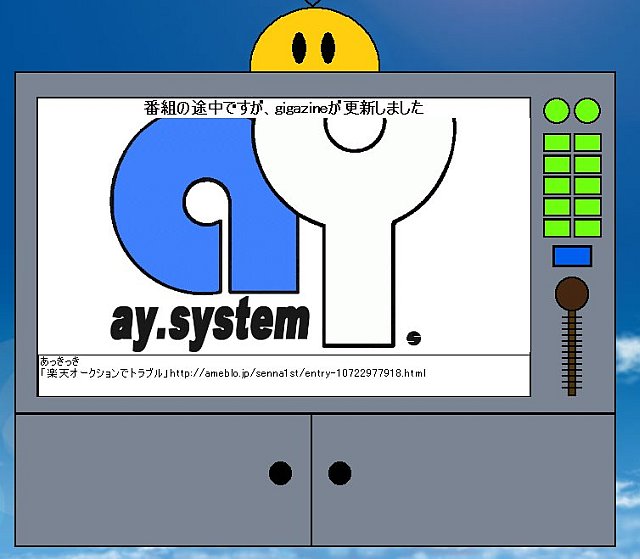Click the right round green button
This screenshot has height=559, width=640.
tap(587, 110)
